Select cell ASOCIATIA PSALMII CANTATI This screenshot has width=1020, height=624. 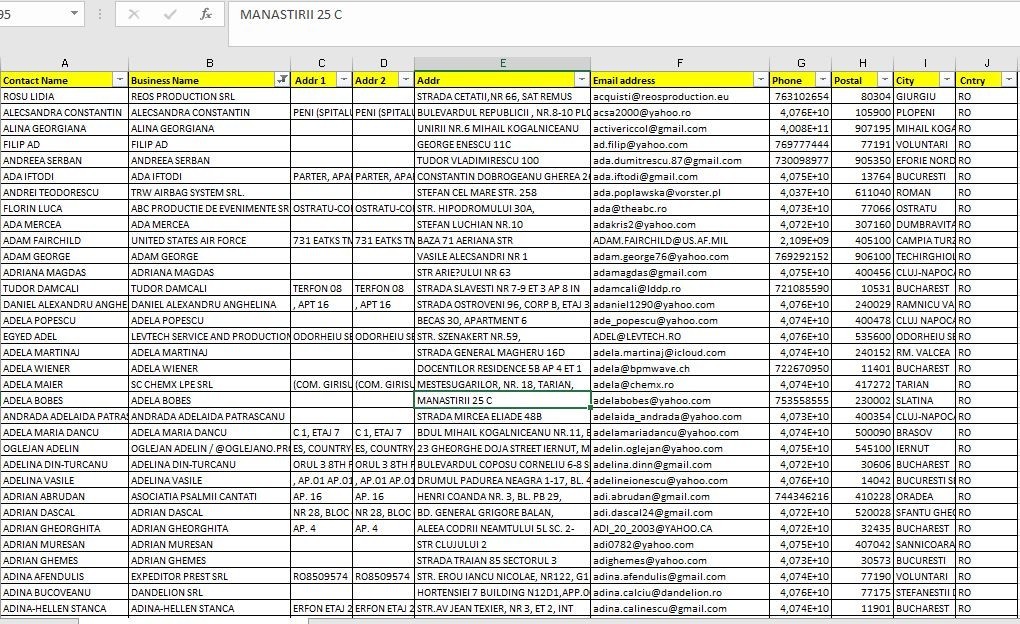pos(209,496)
